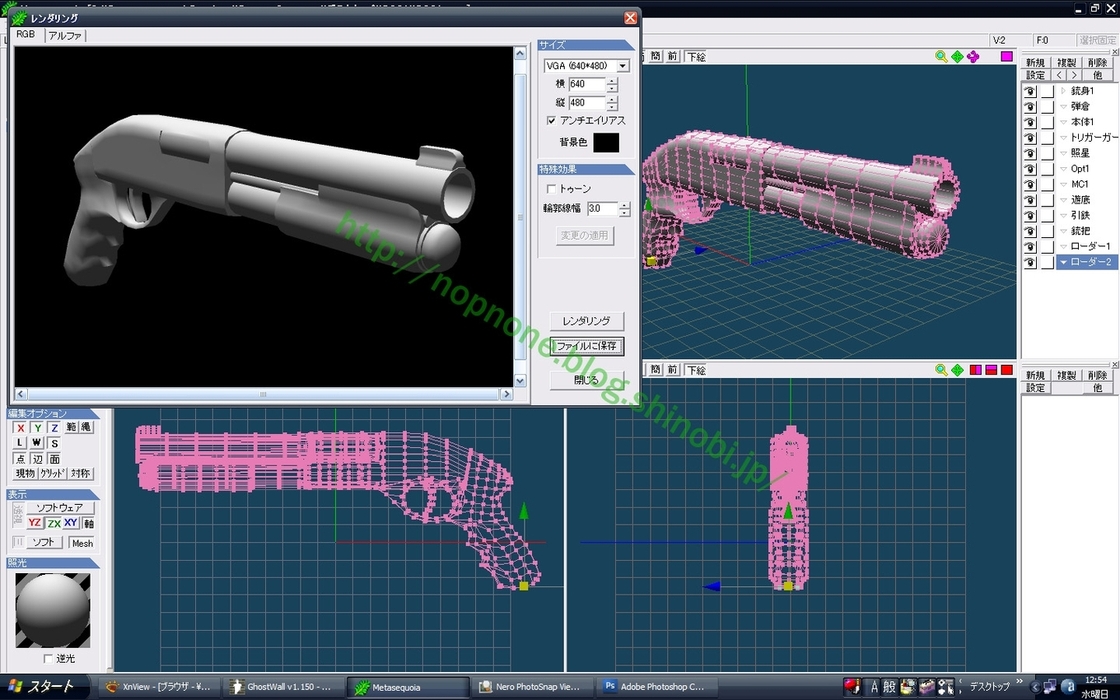Click 簡 in the bottom viewport header
1120x700 pixels.
point(655,370)
